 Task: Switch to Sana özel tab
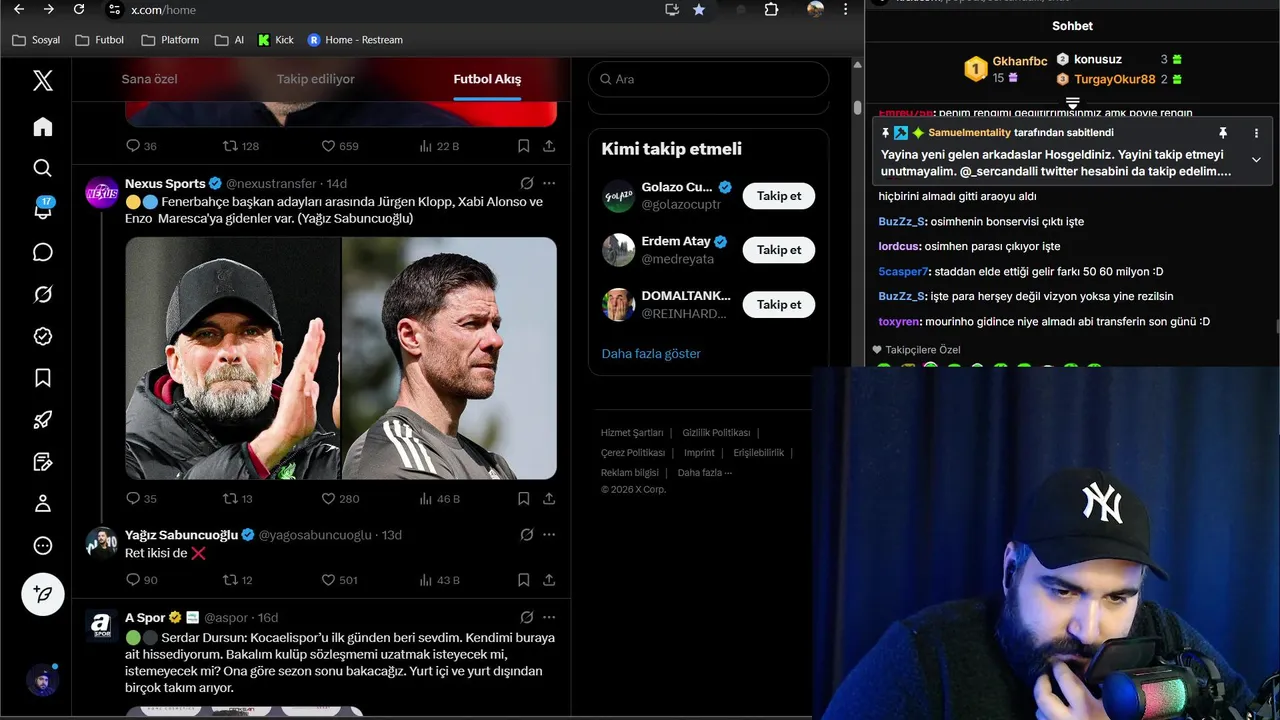[149, 79]
